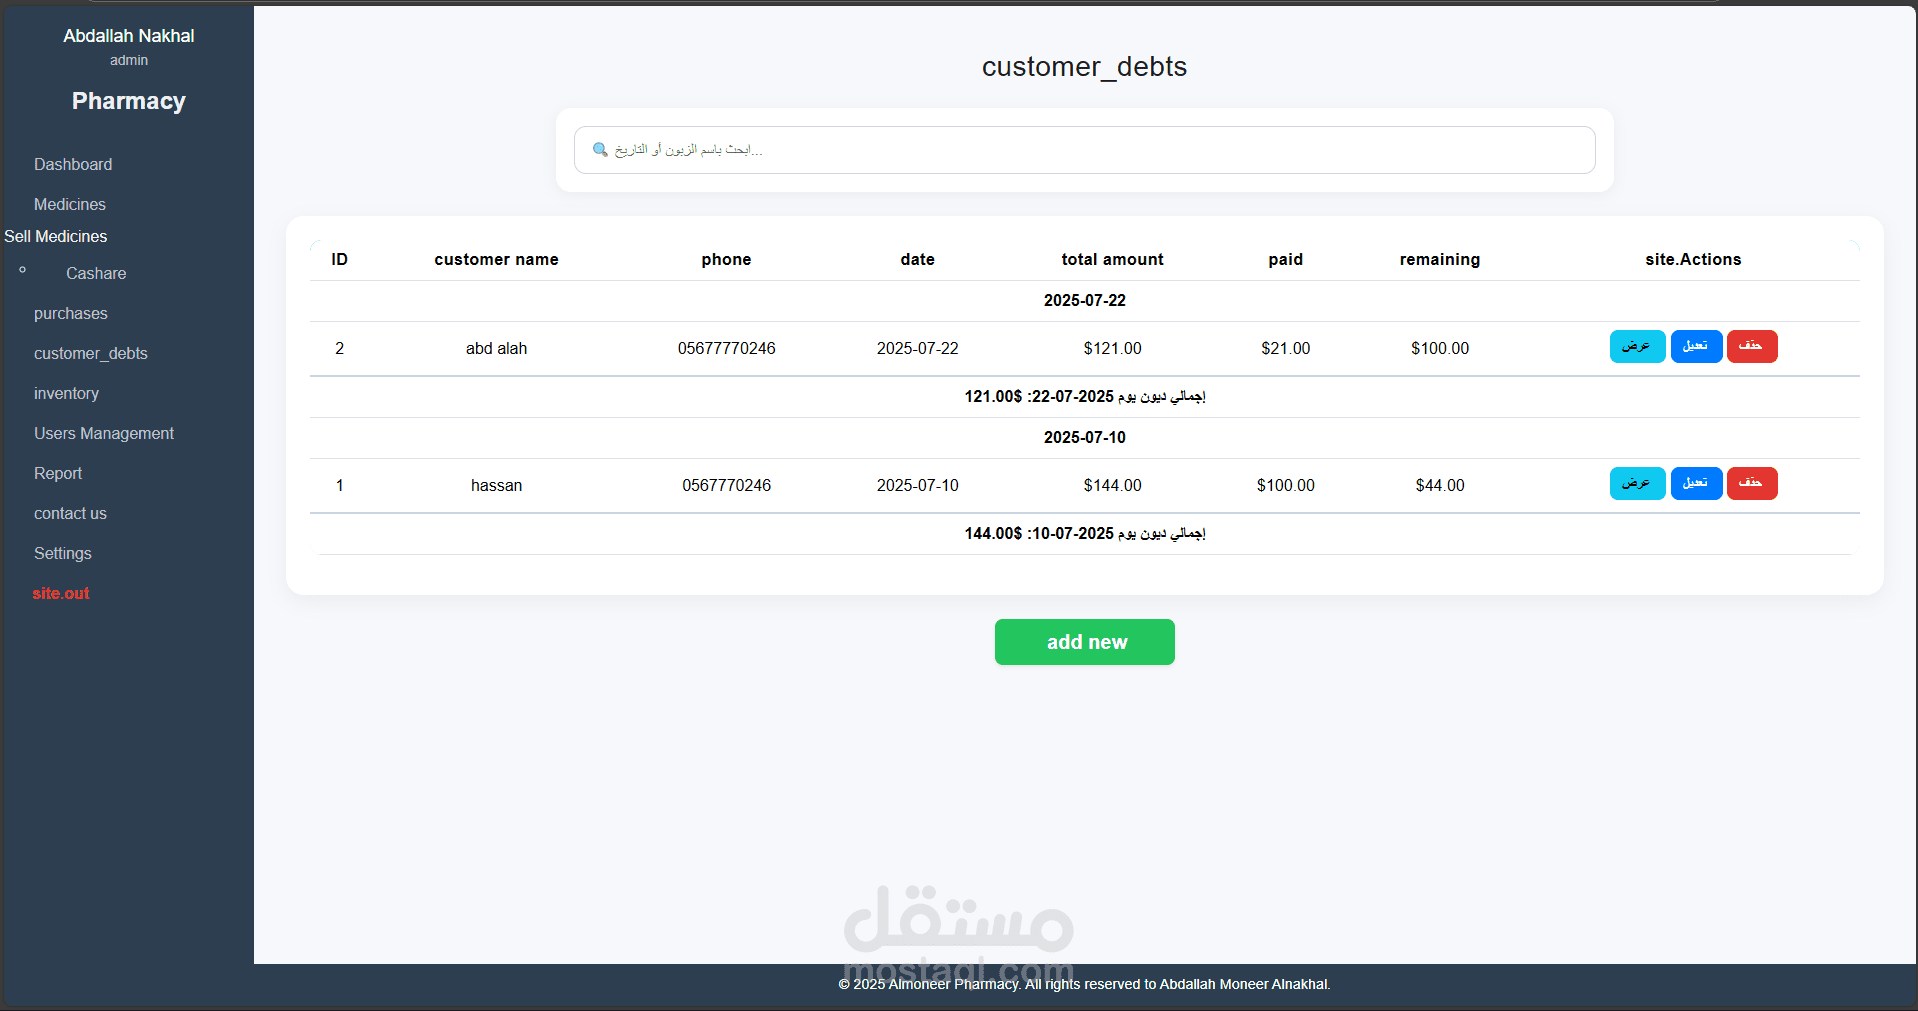The width and height of the screenshot is (1918, 1011).
Task: Click the magnifier icon in the search box
Action: coord(600,150)
